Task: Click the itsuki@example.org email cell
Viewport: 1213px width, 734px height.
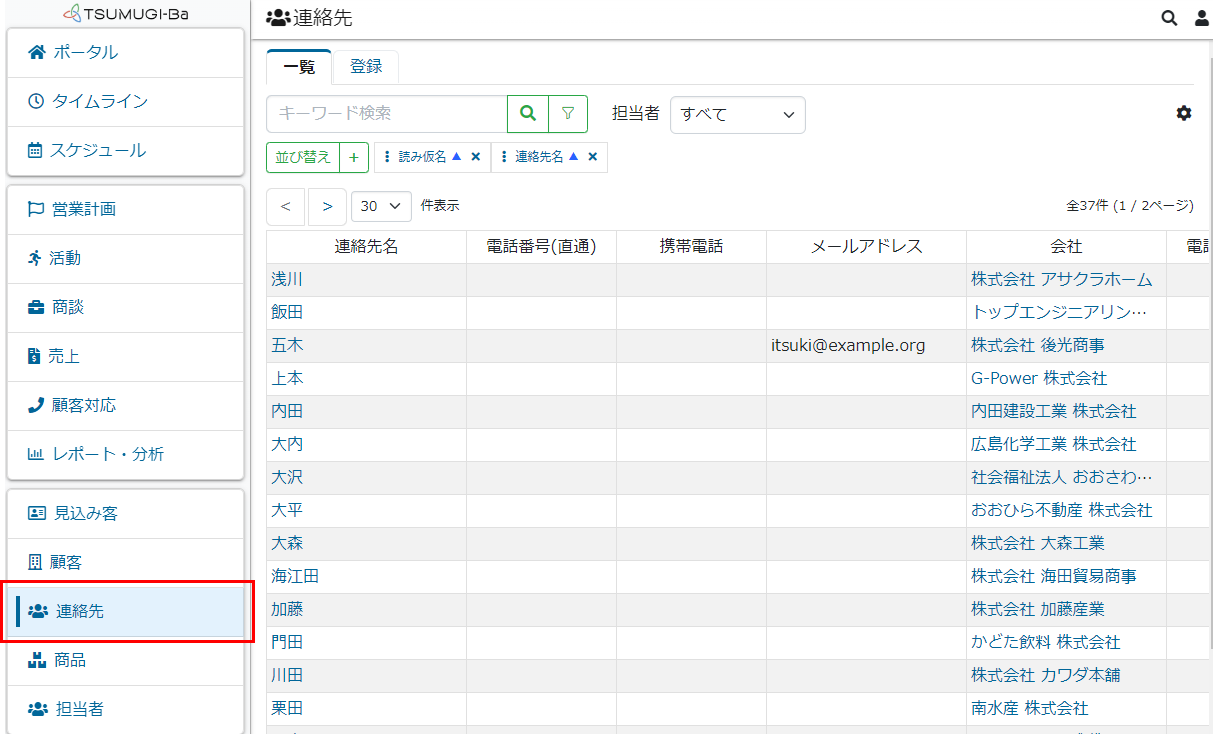Action: pyautogui.click(x=866, y=346)
